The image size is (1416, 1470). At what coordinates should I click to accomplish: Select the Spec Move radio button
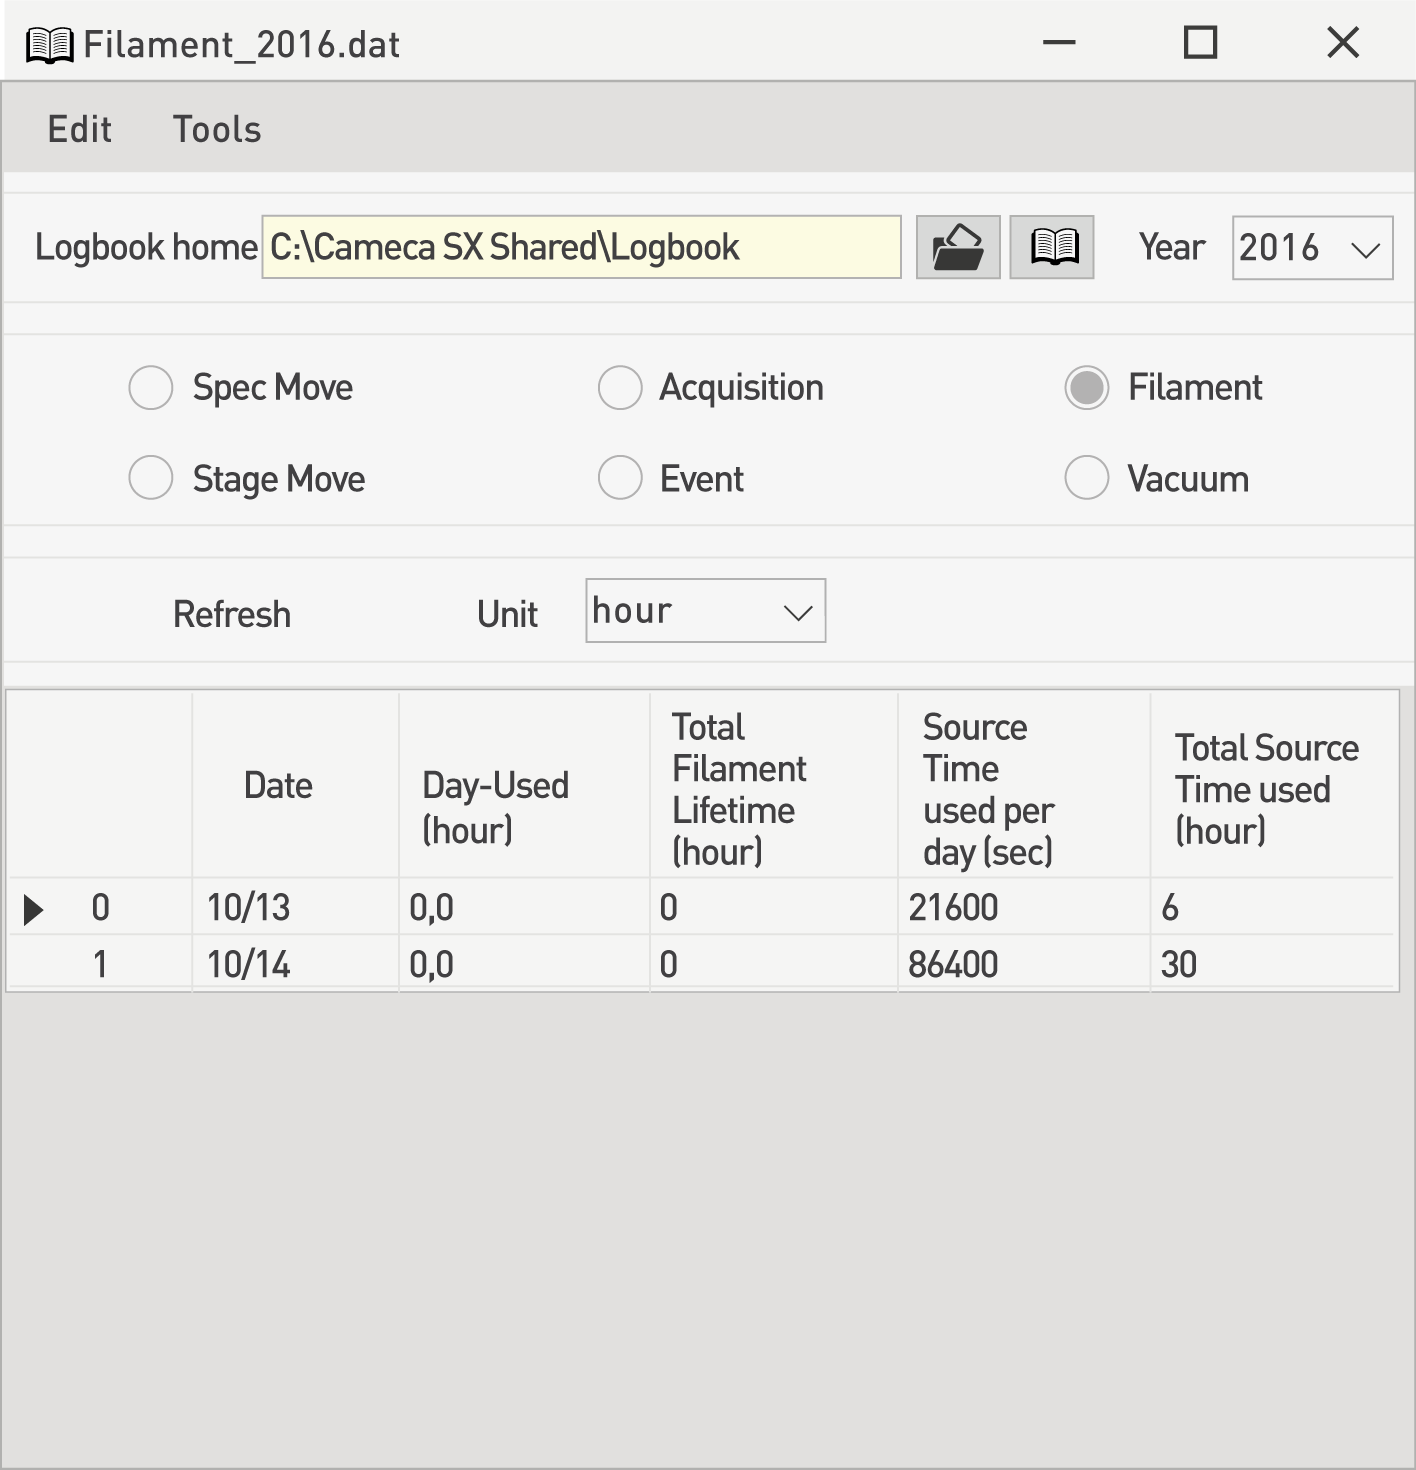click(151, 388)
